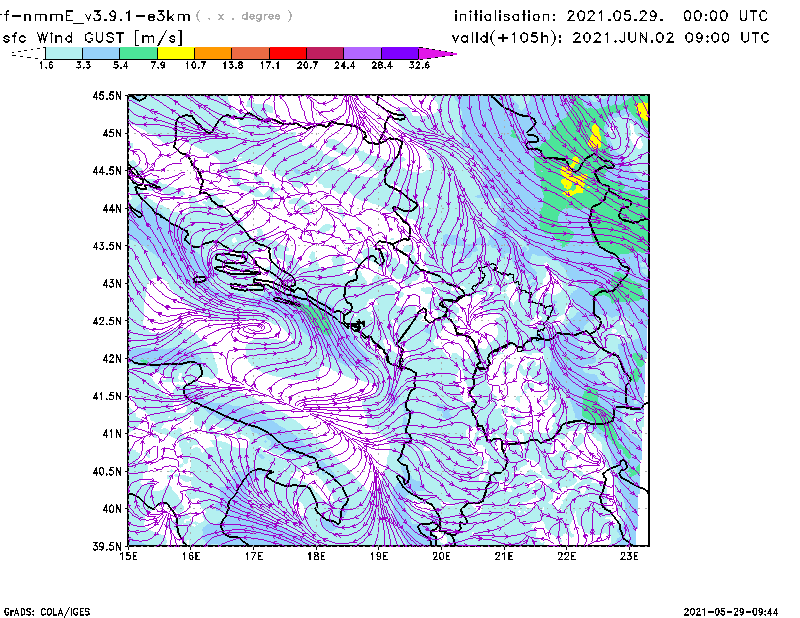Click the "44.5N" latitude label
Image resolution: width=800 pixels, height=618 pixels.
click(107, 170)
